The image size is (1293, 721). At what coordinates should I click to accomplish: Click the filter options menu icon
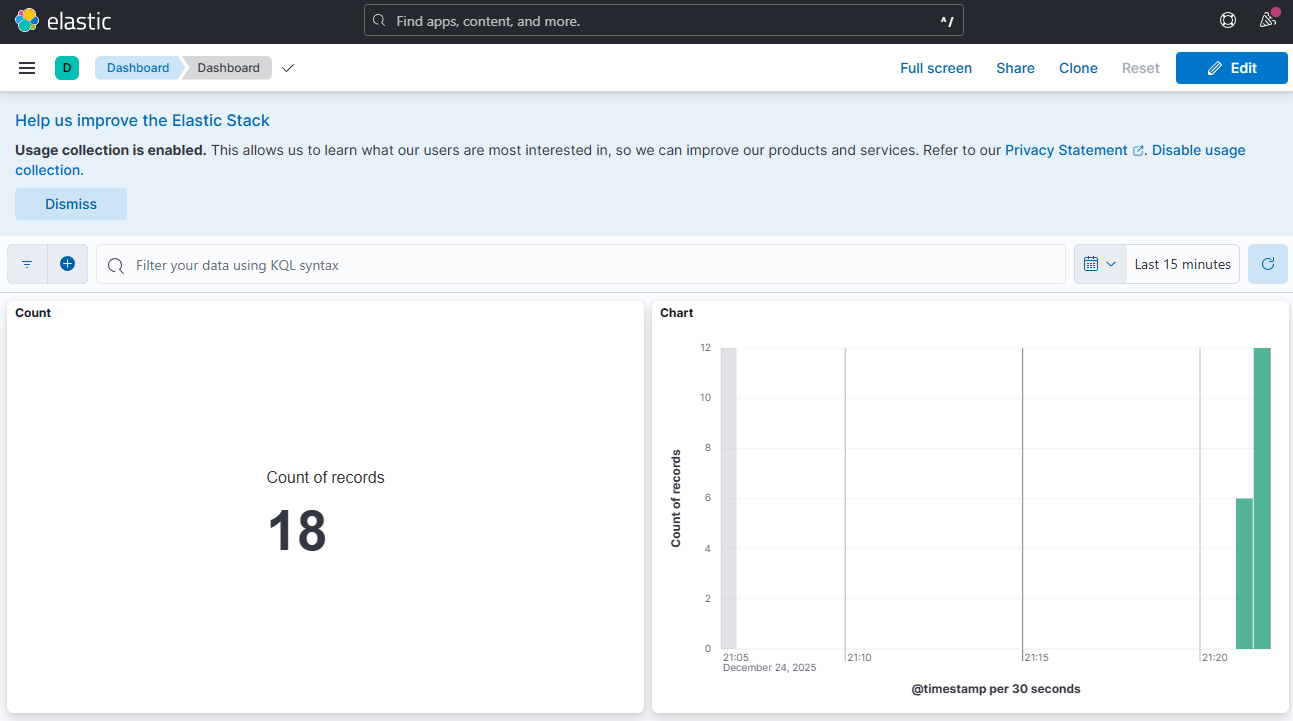click(27, 264)
